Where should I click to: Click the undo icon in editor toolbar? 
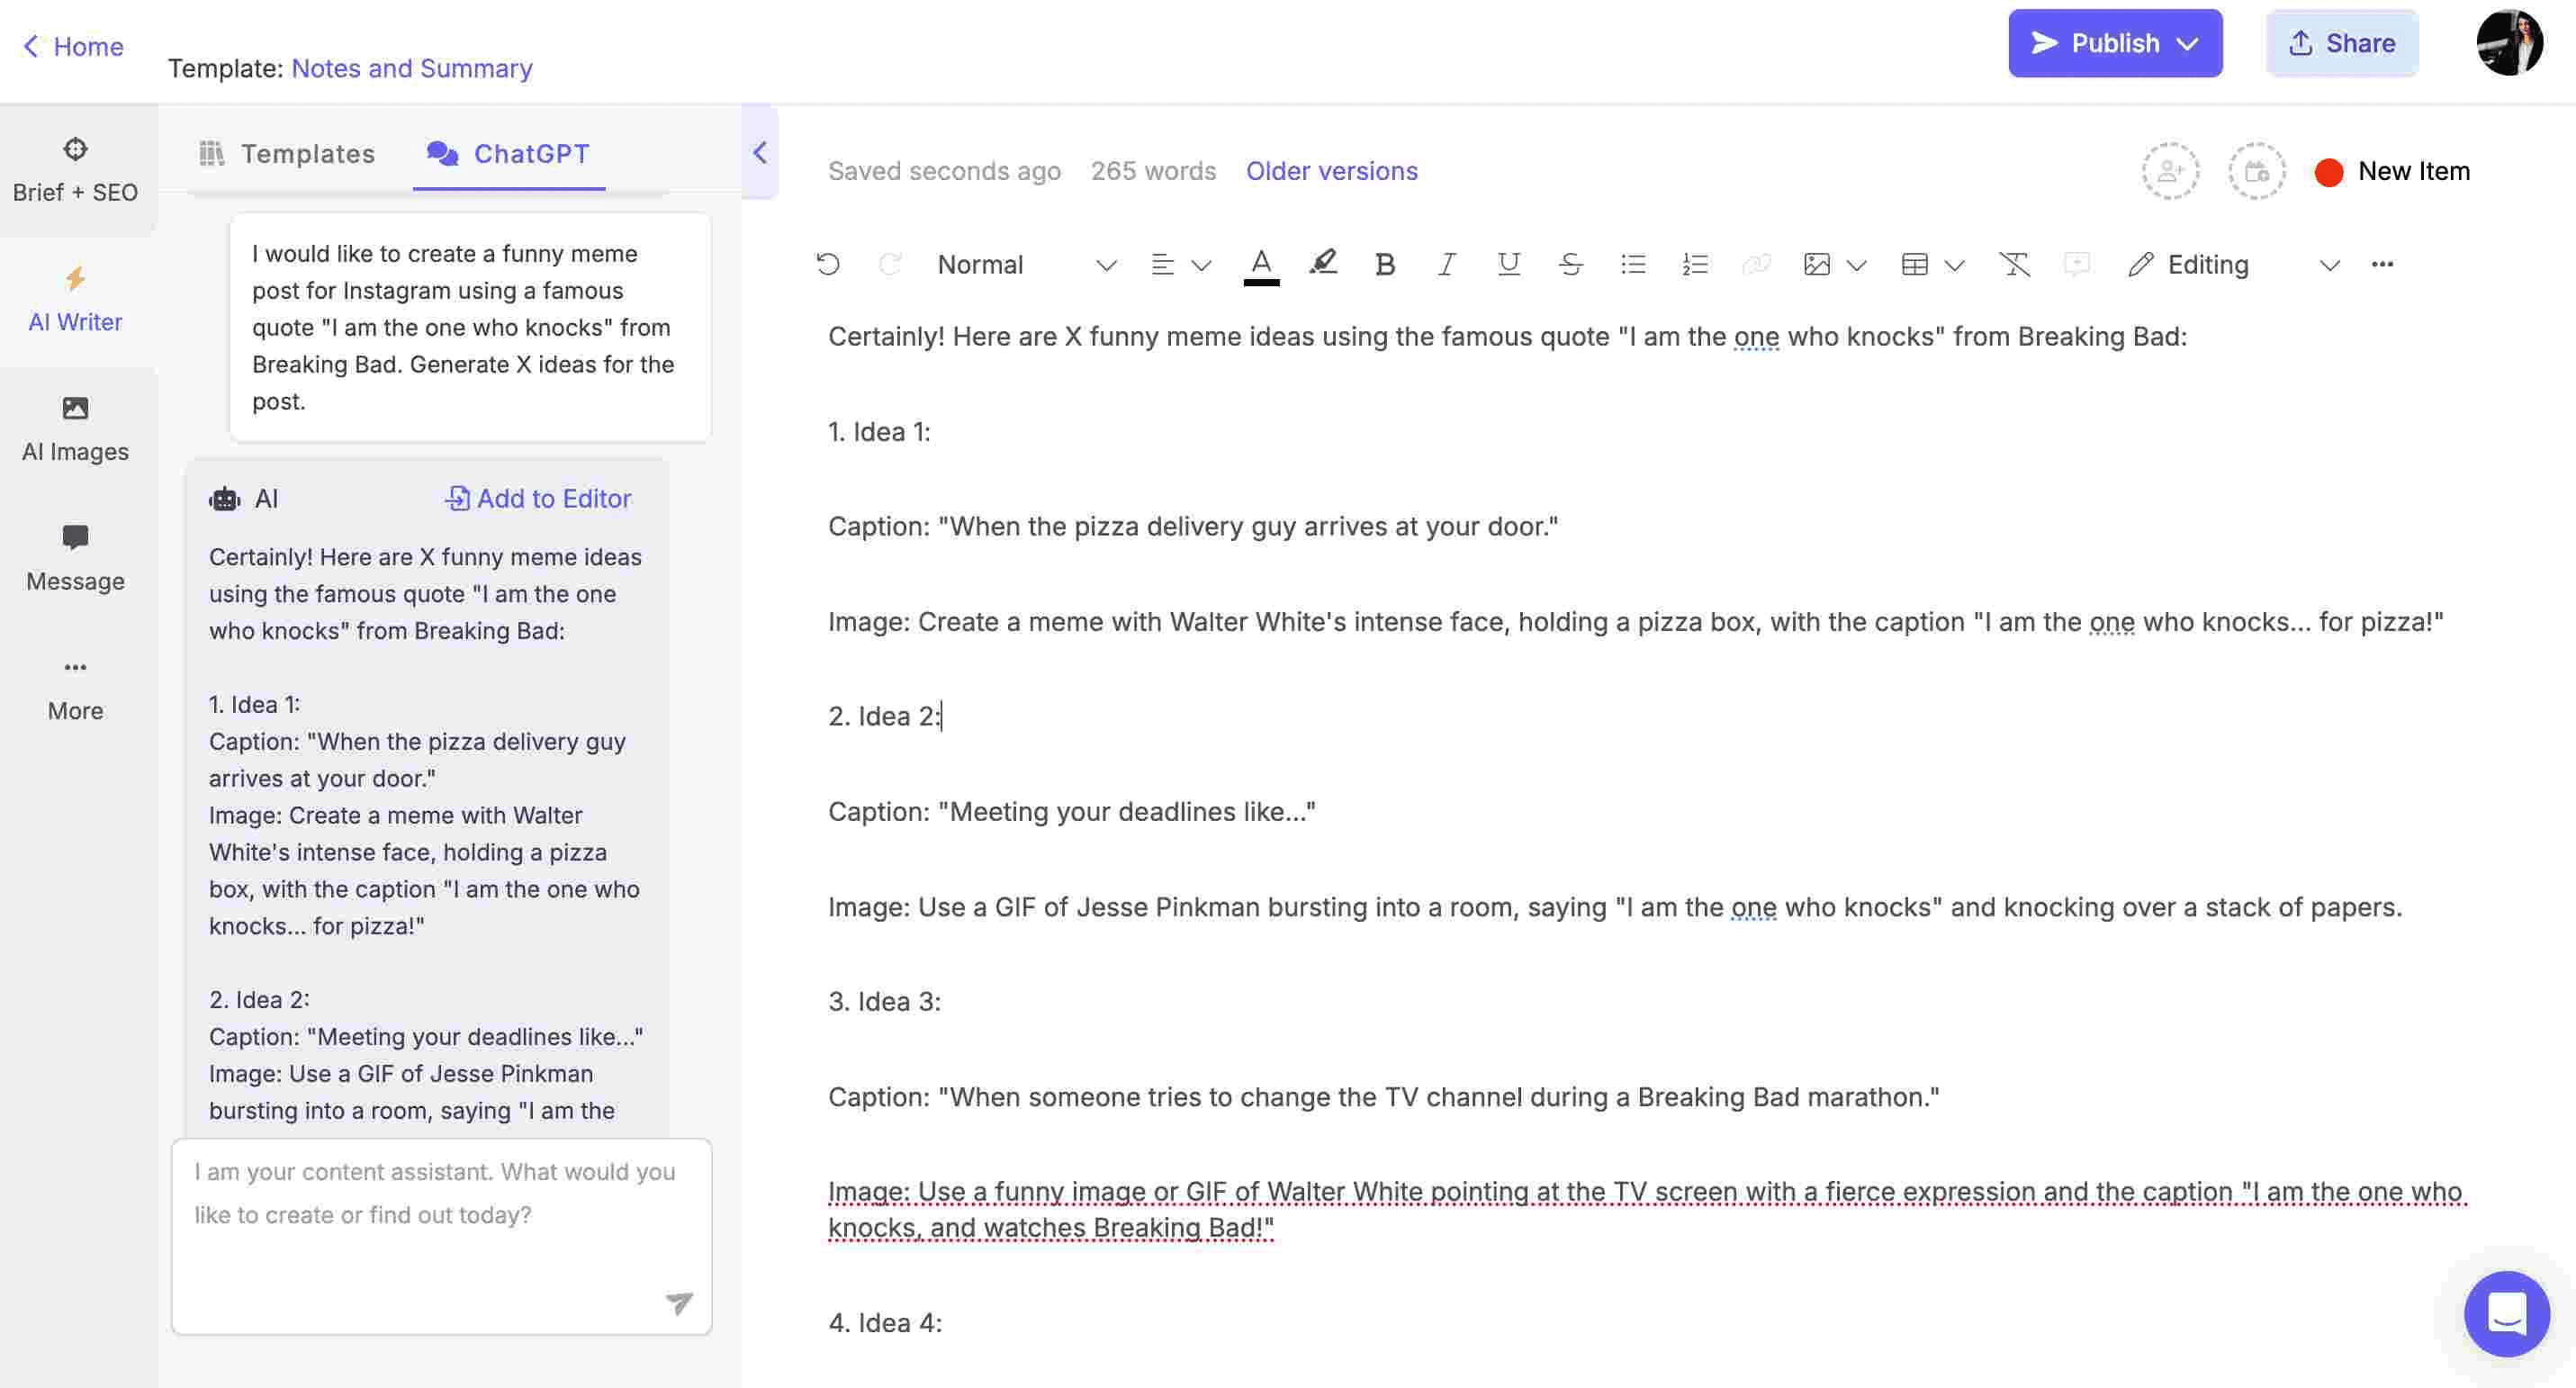pyautogui.click(x=827, y=264)
